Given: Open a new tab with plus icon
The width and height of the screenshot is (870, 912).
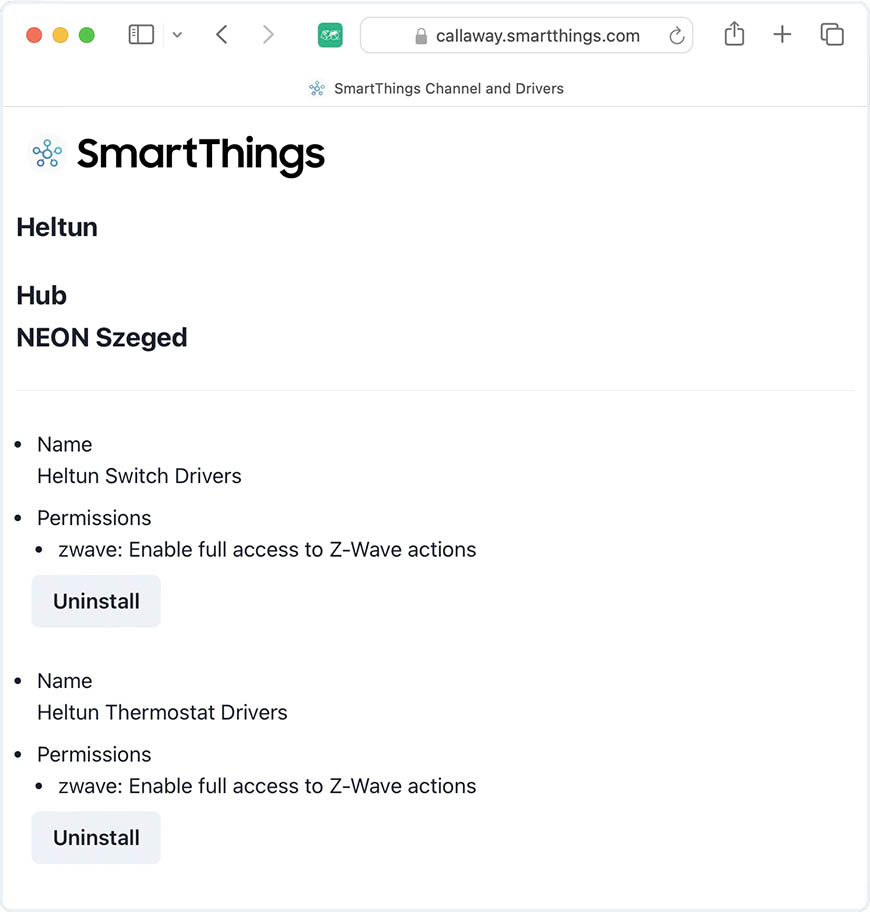Looking at the screenshot, I should [x=782, y=35].
